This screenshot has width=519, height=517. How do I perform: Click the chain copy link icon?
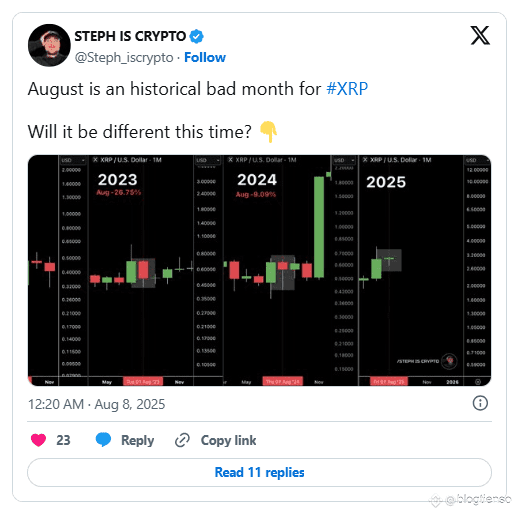point(183,440)
